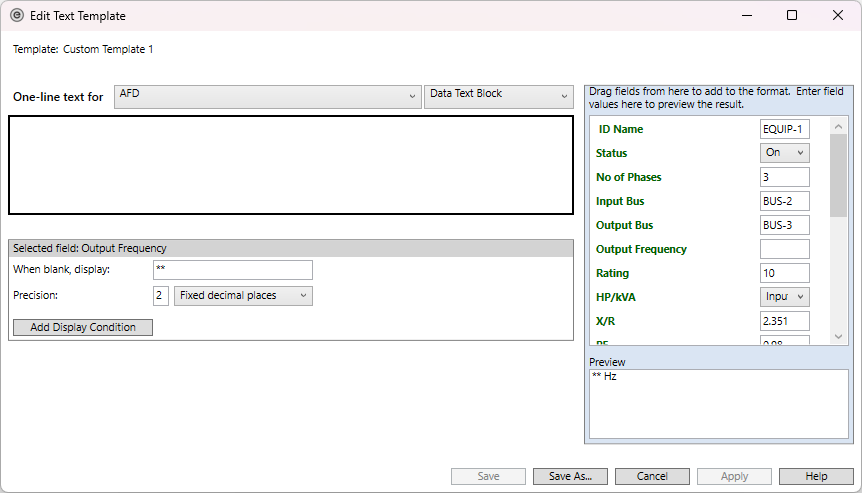This screenshot has width=862, height=493.
Task: Edit the X/R value 2.351
Action: (784, 321)
